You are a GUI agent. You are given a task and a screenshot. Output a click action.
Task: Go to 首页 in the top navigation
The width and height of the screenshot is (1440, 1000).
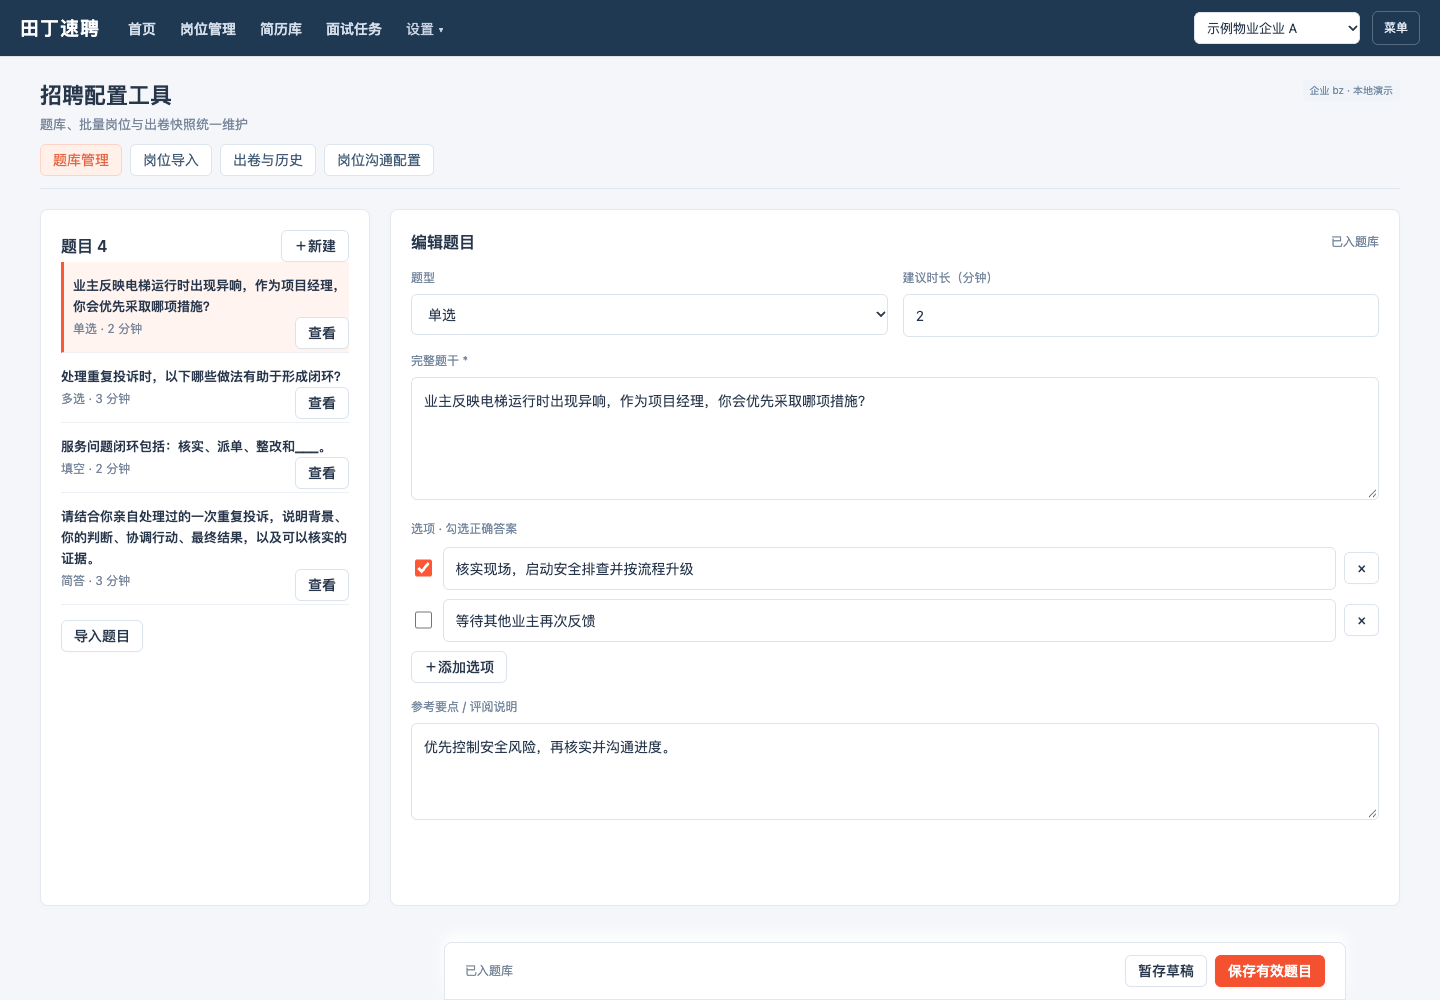[142, 29]
